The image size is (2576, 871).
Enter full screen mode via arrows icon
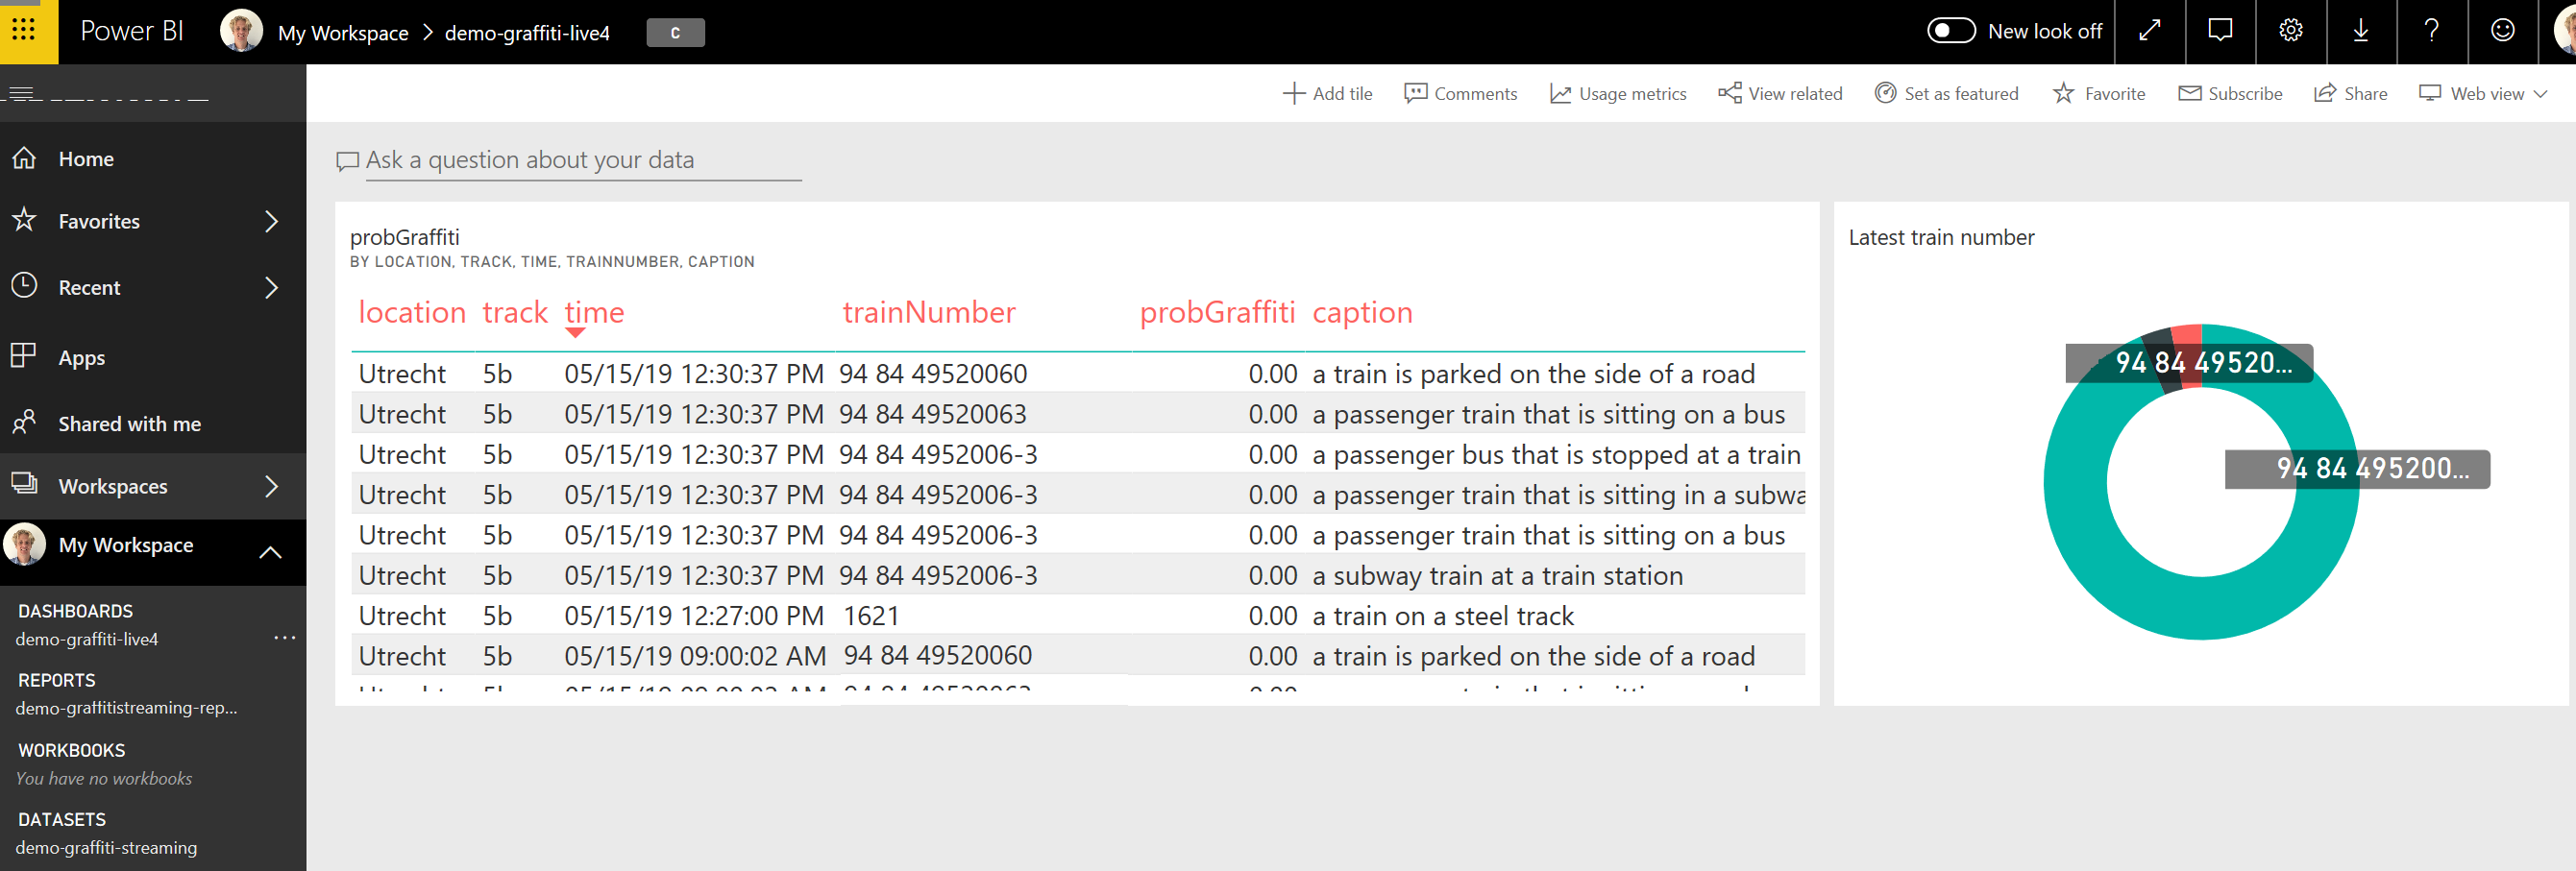(2149, 31)
